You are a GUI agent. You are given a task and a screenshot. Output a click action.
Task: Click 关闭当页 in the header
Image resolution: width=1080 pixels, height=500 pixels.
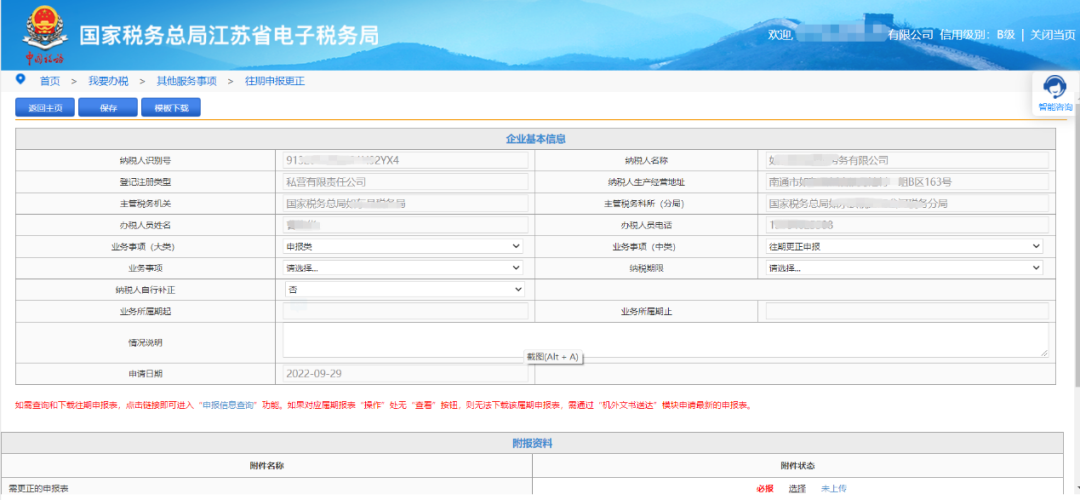point(1052,34)
